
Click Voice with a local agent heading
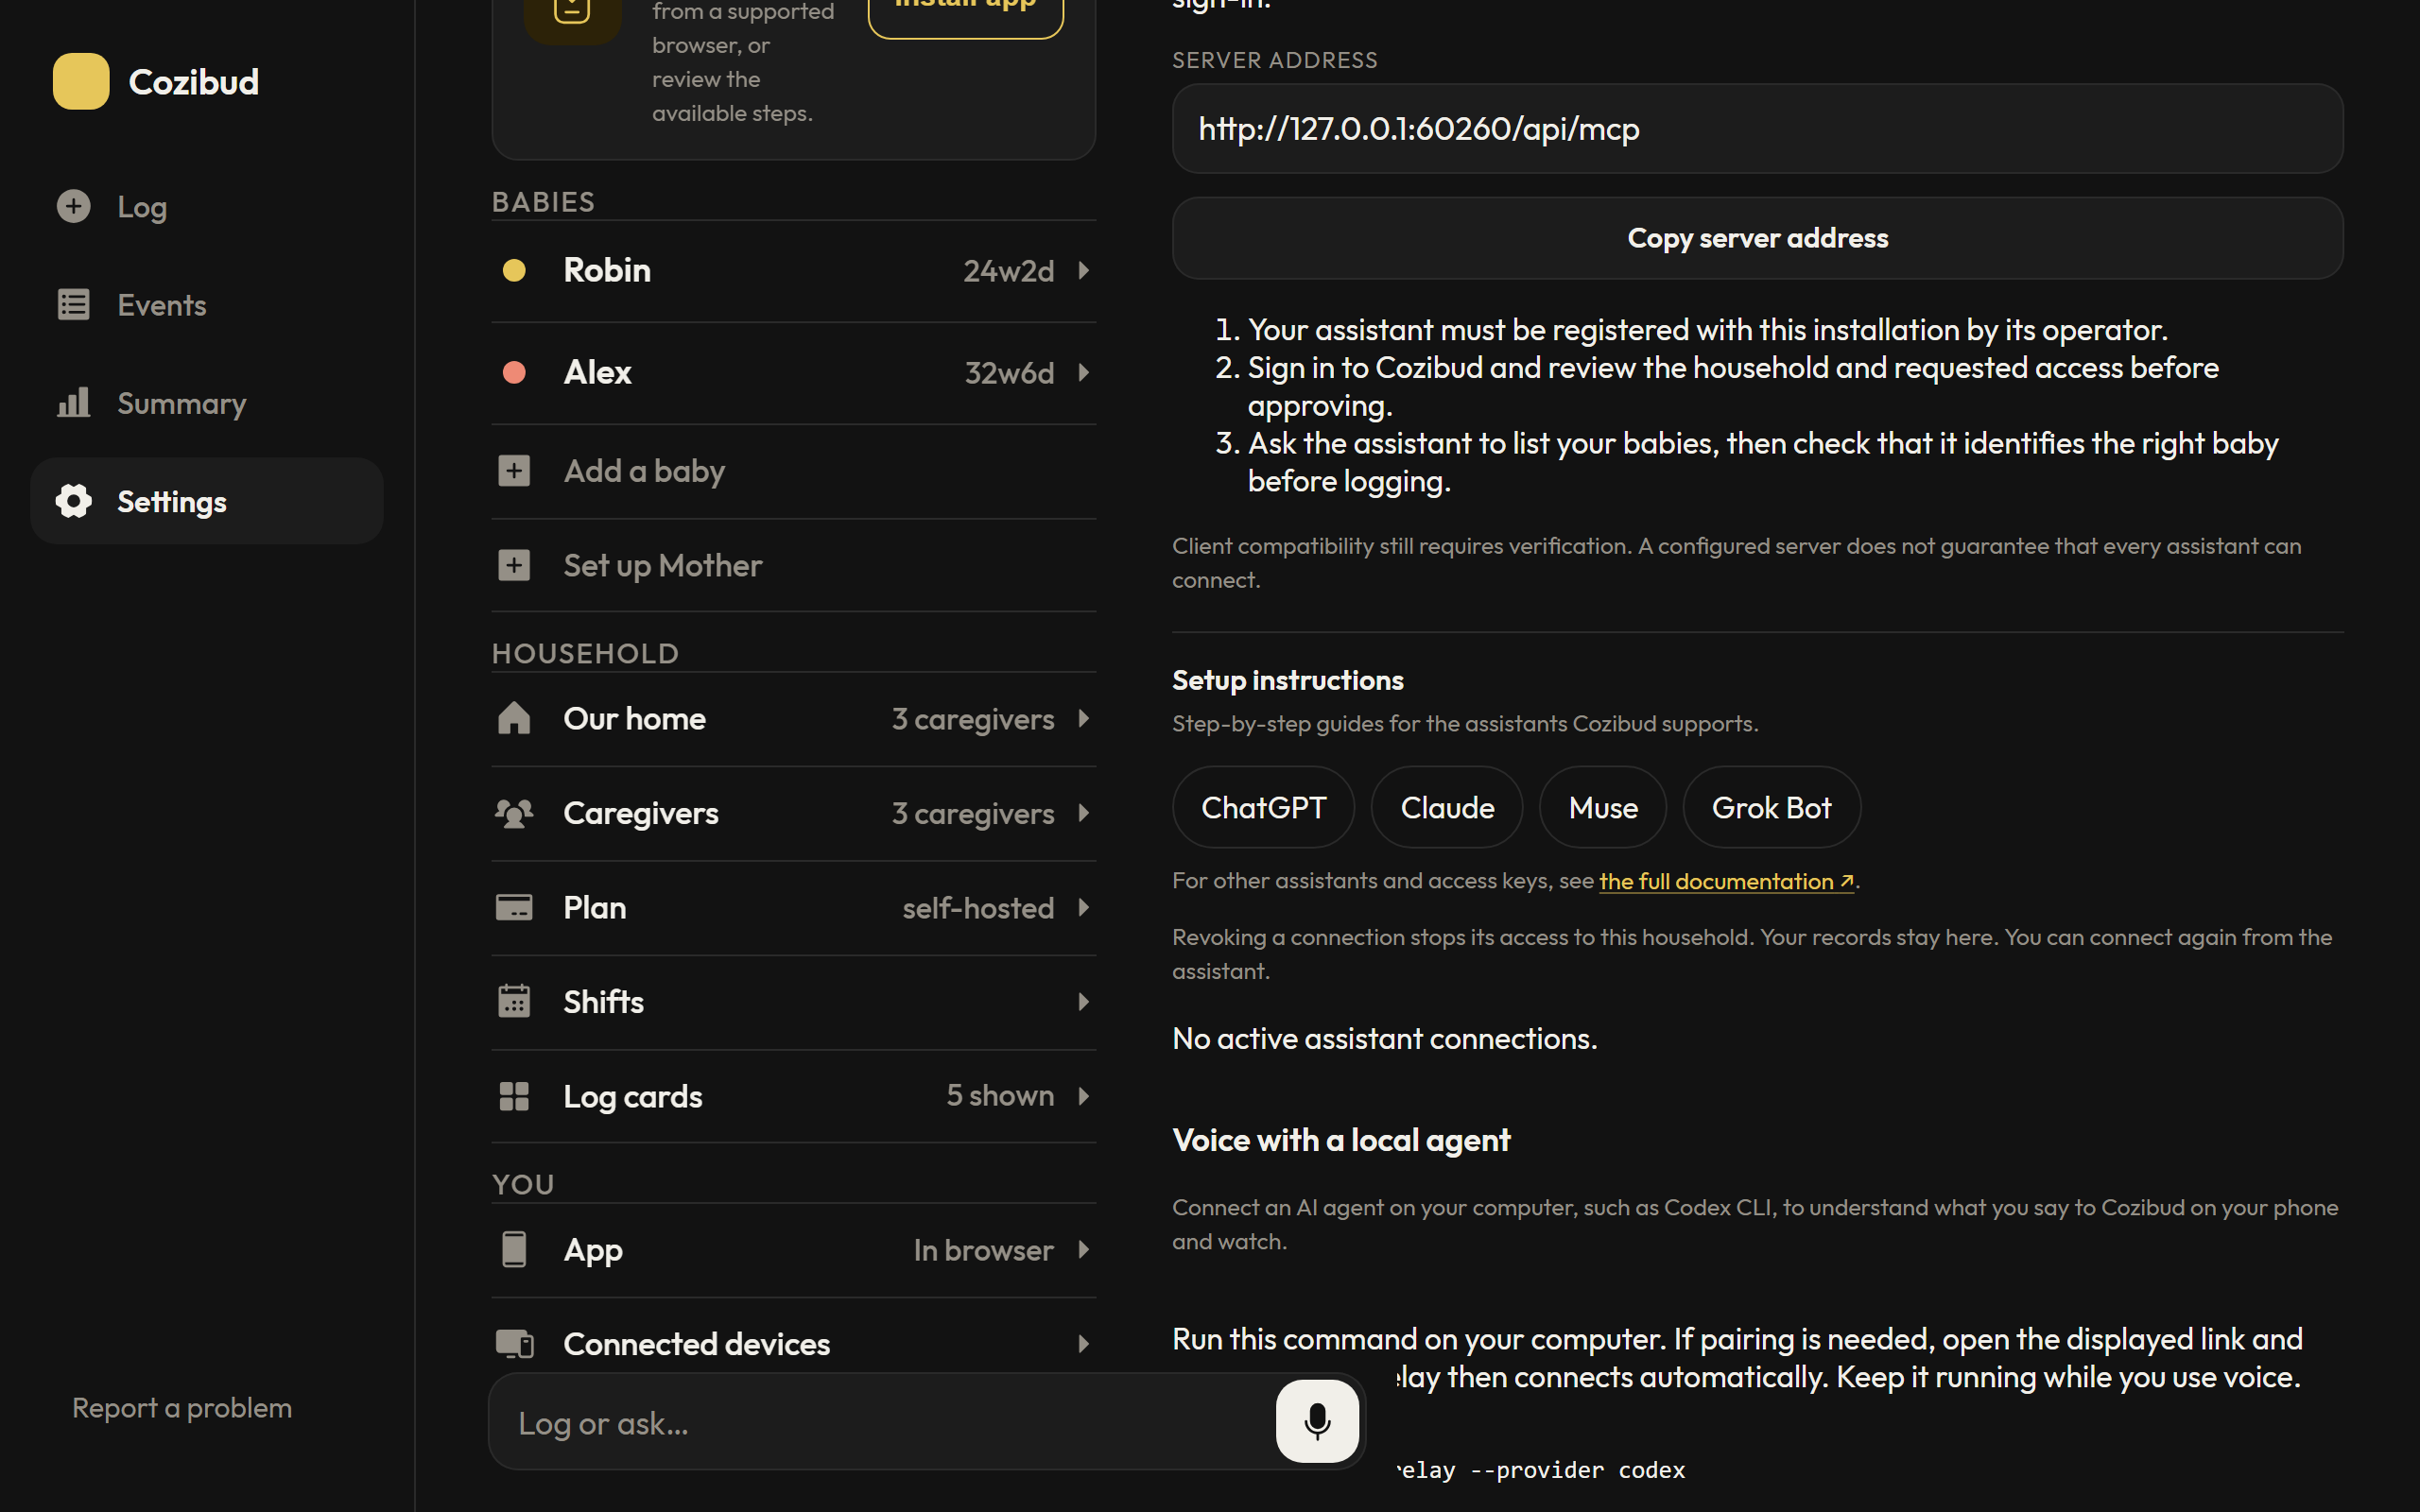1341,1140
